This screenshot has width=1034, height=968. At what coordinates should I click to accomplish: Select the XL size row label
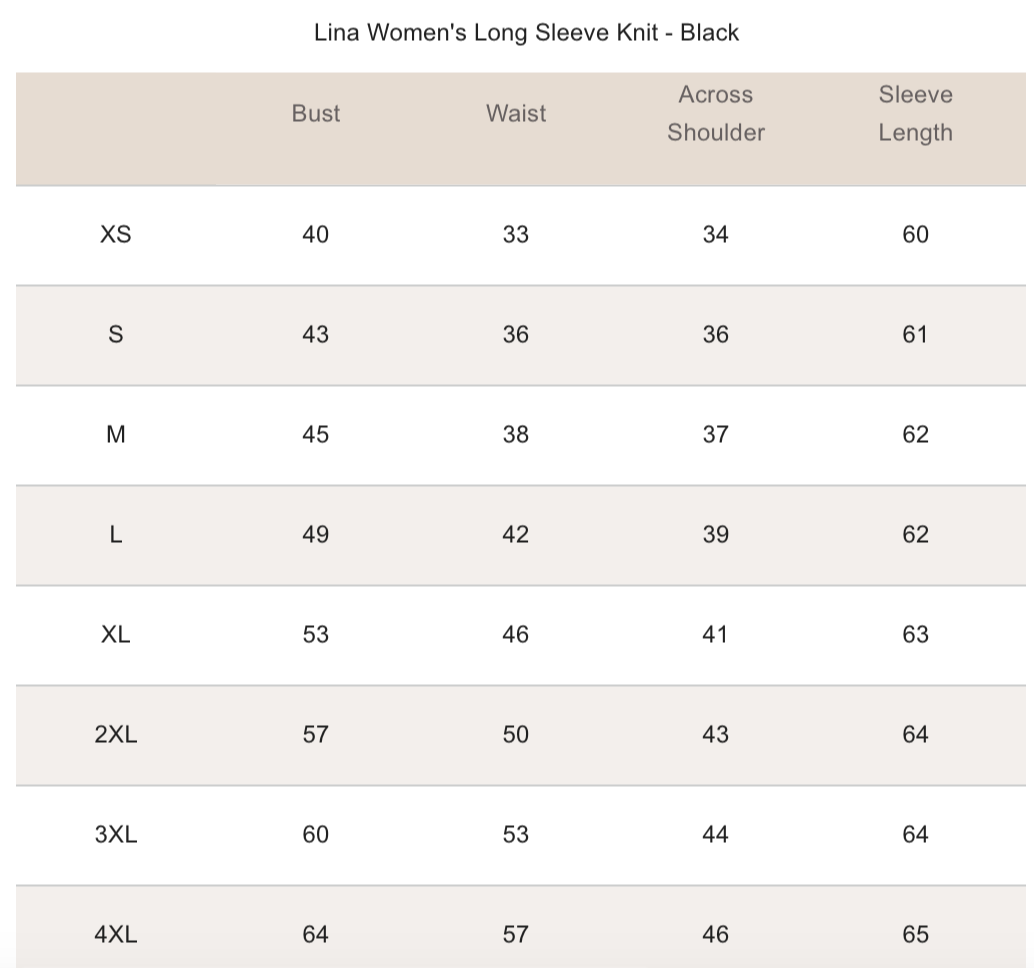pyautogui.click(x=116, y=634)
